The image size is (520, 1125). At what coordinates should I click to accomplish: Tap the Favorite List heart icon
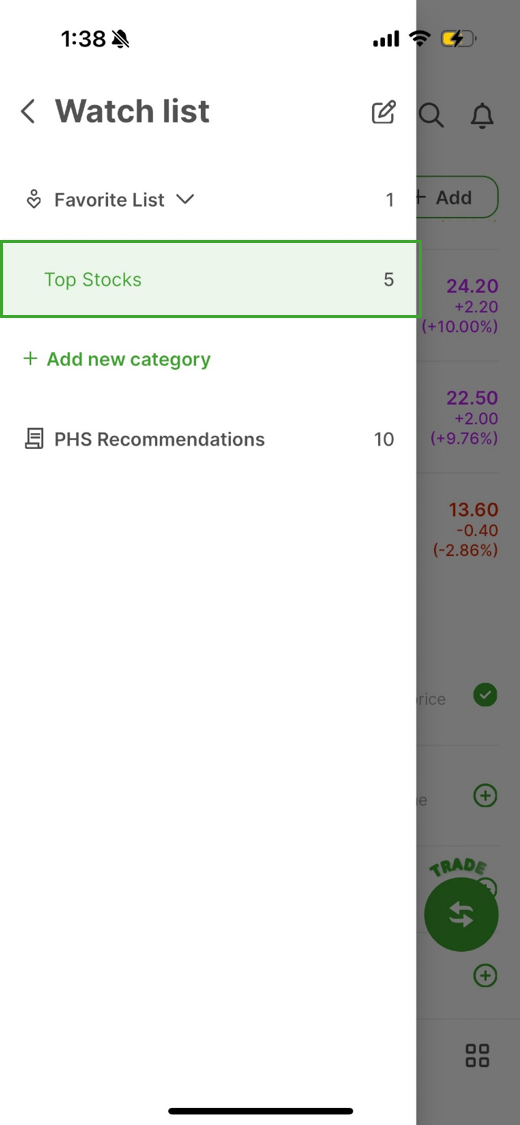coord(34,199)
